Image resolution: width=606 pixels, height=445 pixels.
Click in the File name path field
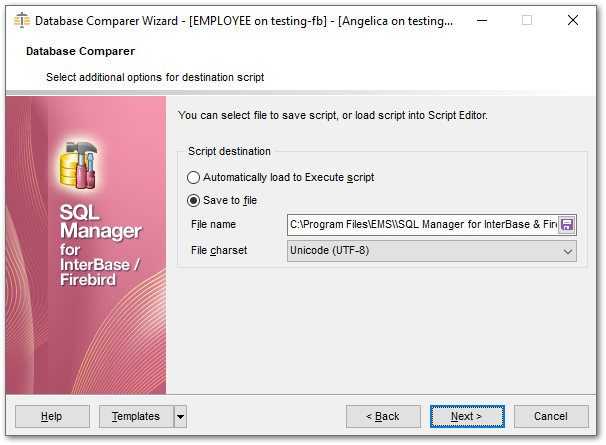click(x=420, y=225)
